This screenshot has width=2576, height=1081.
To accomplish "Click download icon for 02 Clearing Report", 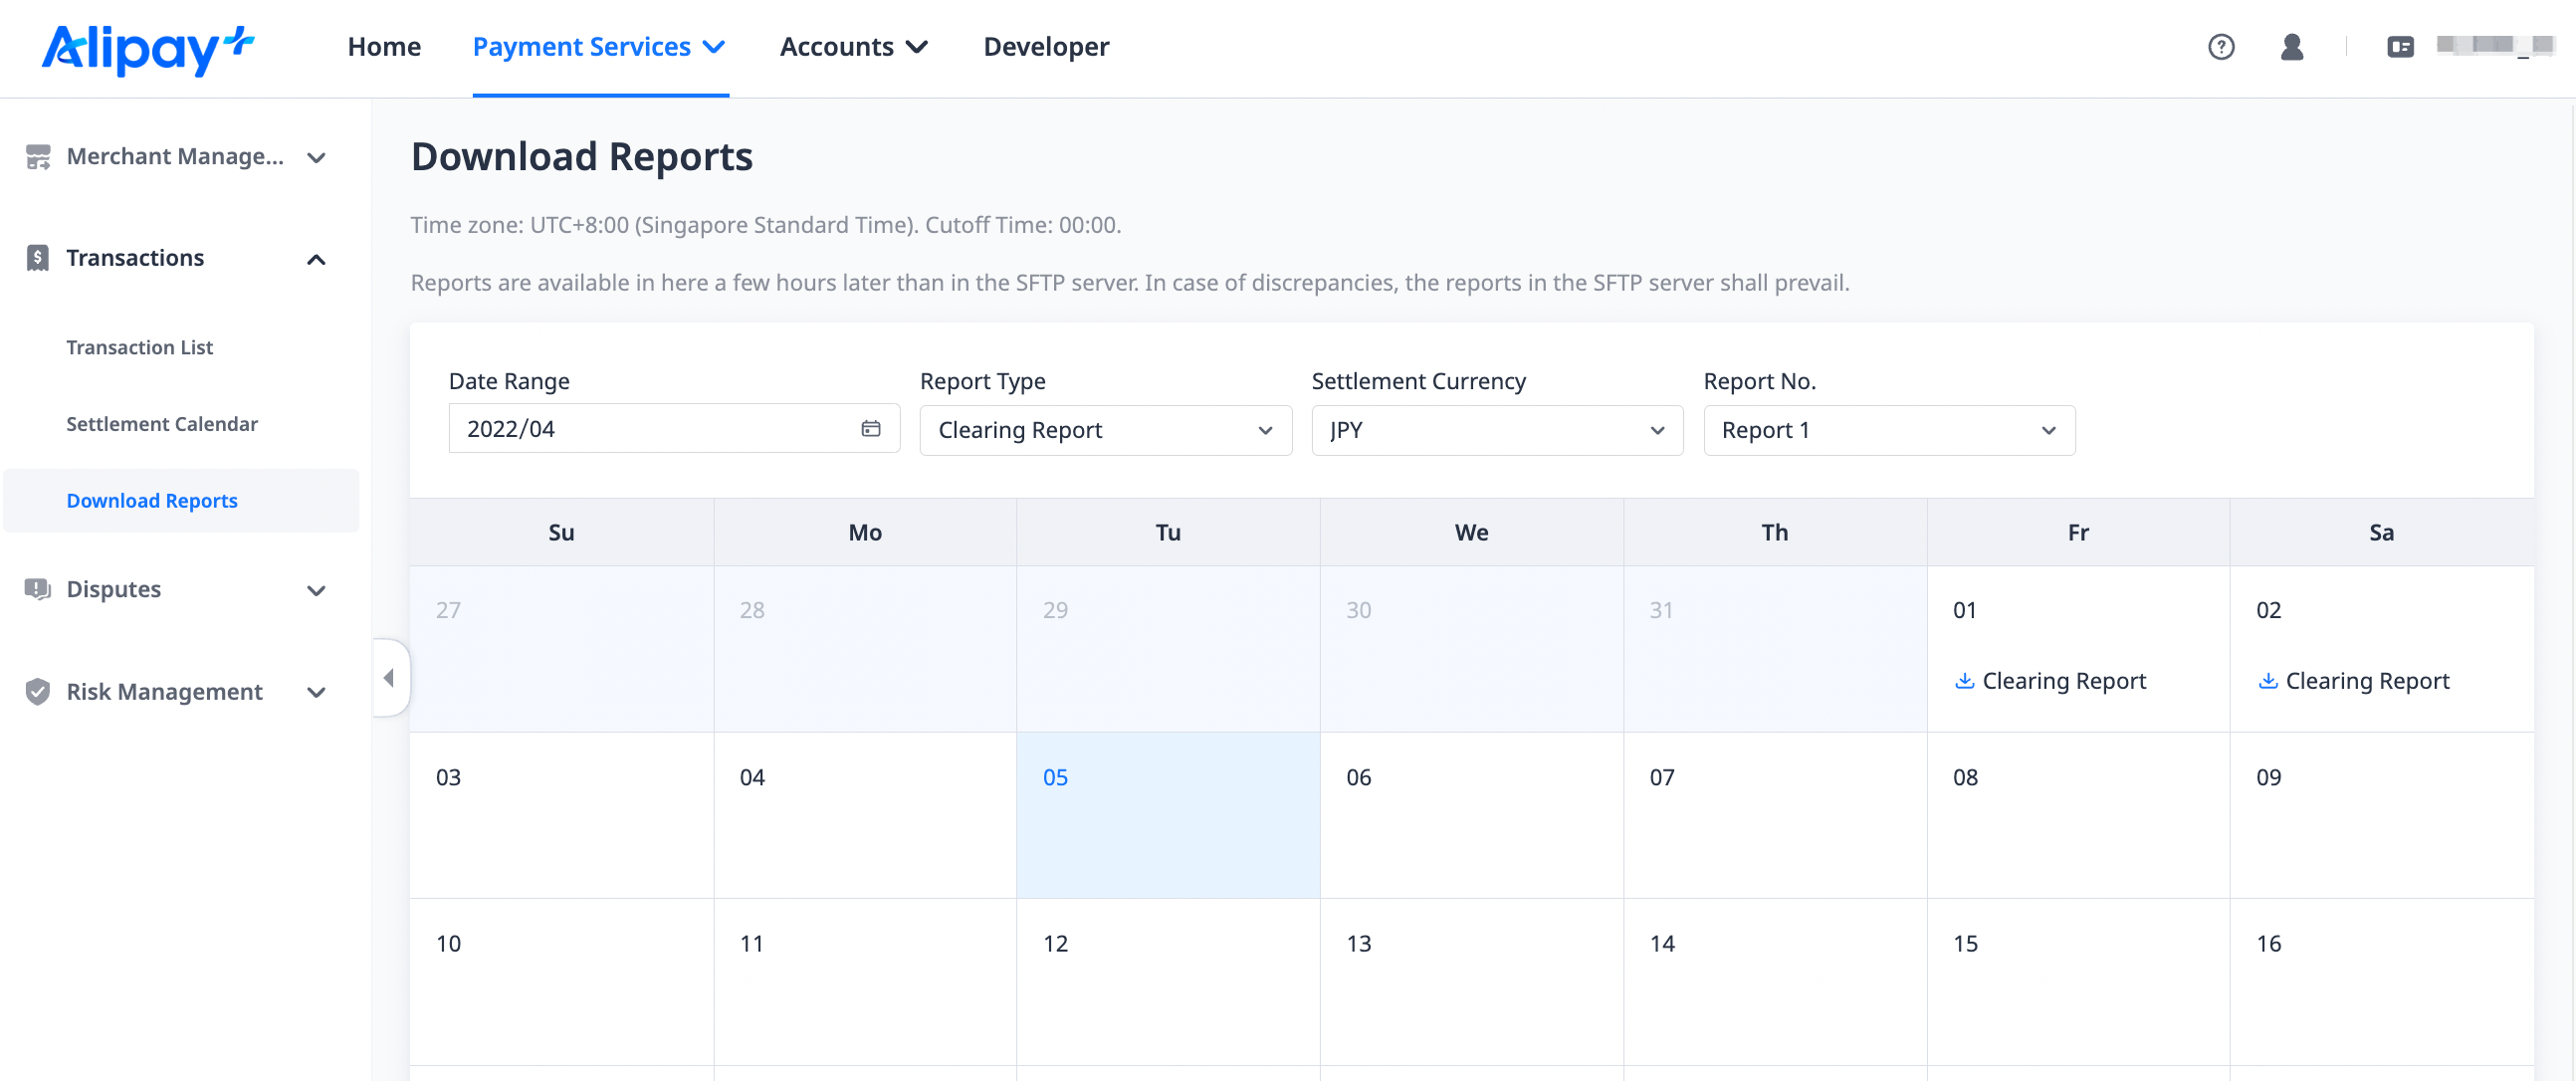I will coord(2267,681).
